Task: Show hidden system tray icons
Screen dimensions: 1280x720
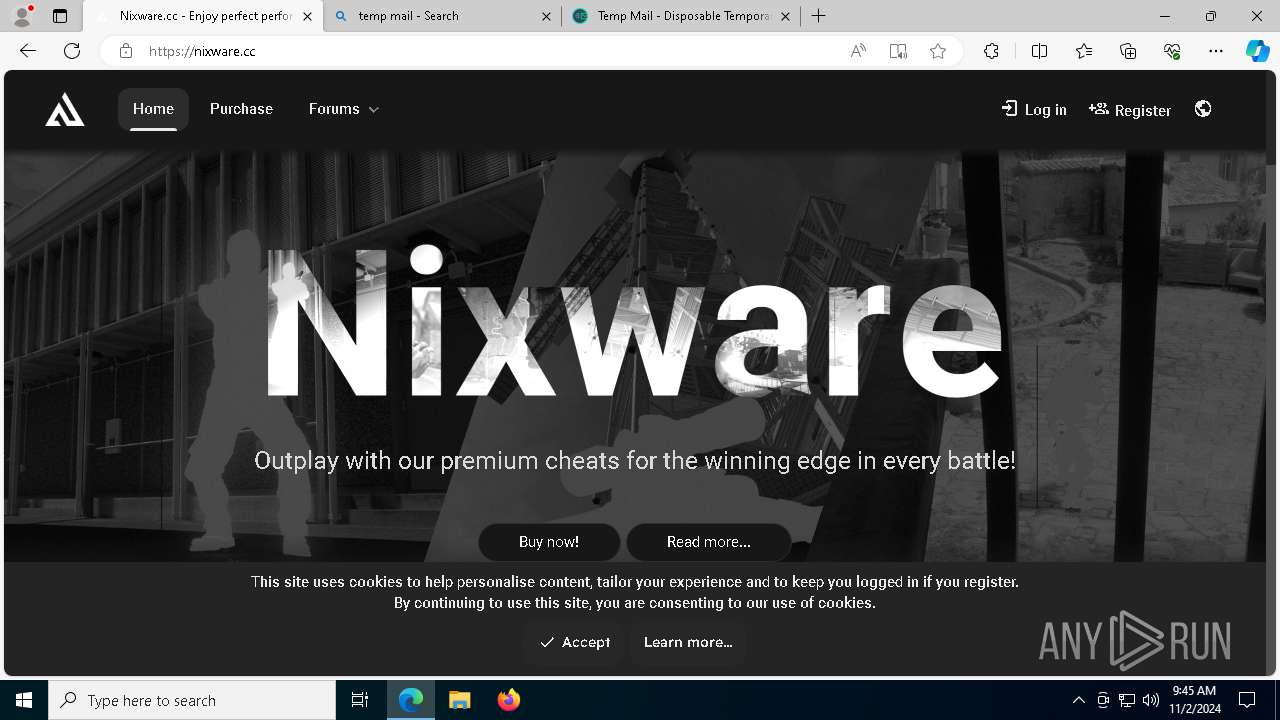Action: [x=1078, y=700]
